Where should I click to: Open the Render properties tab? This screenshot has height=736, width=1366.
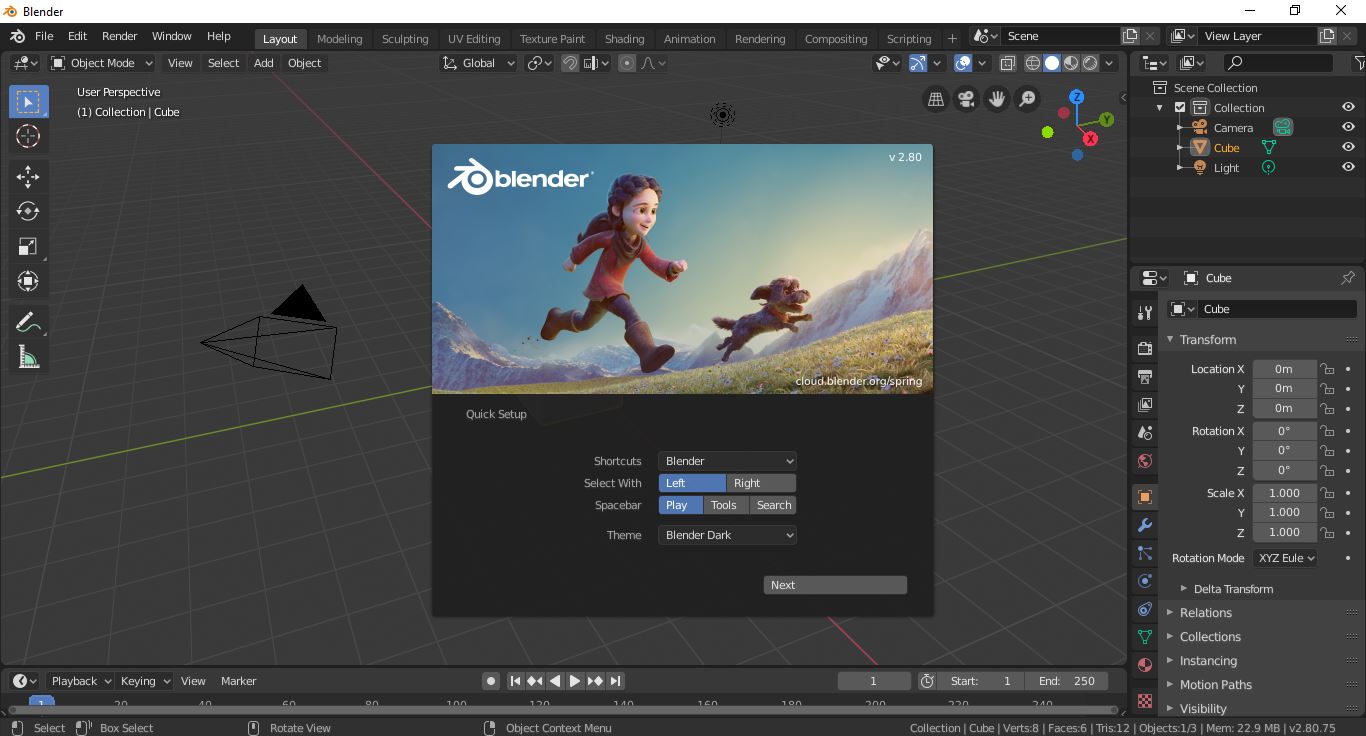click(x=1145, y=348)
